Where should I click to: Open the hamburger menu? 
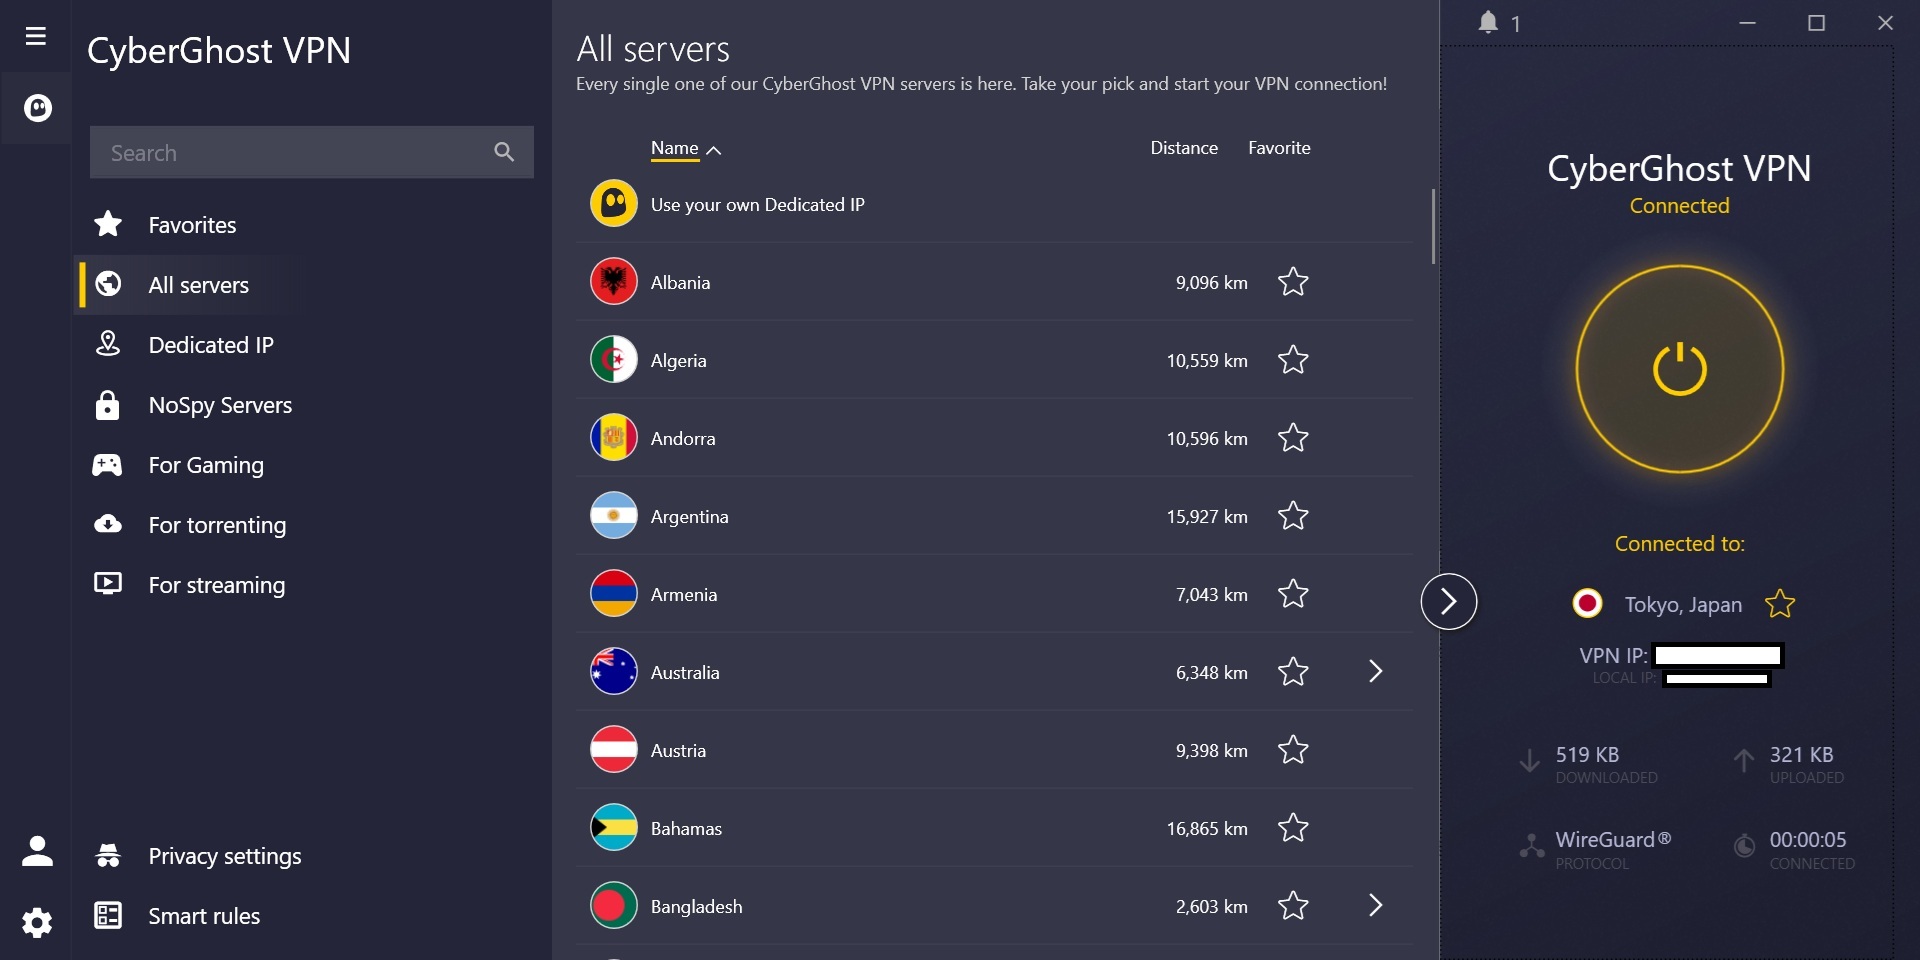click(x=36, y=37)
